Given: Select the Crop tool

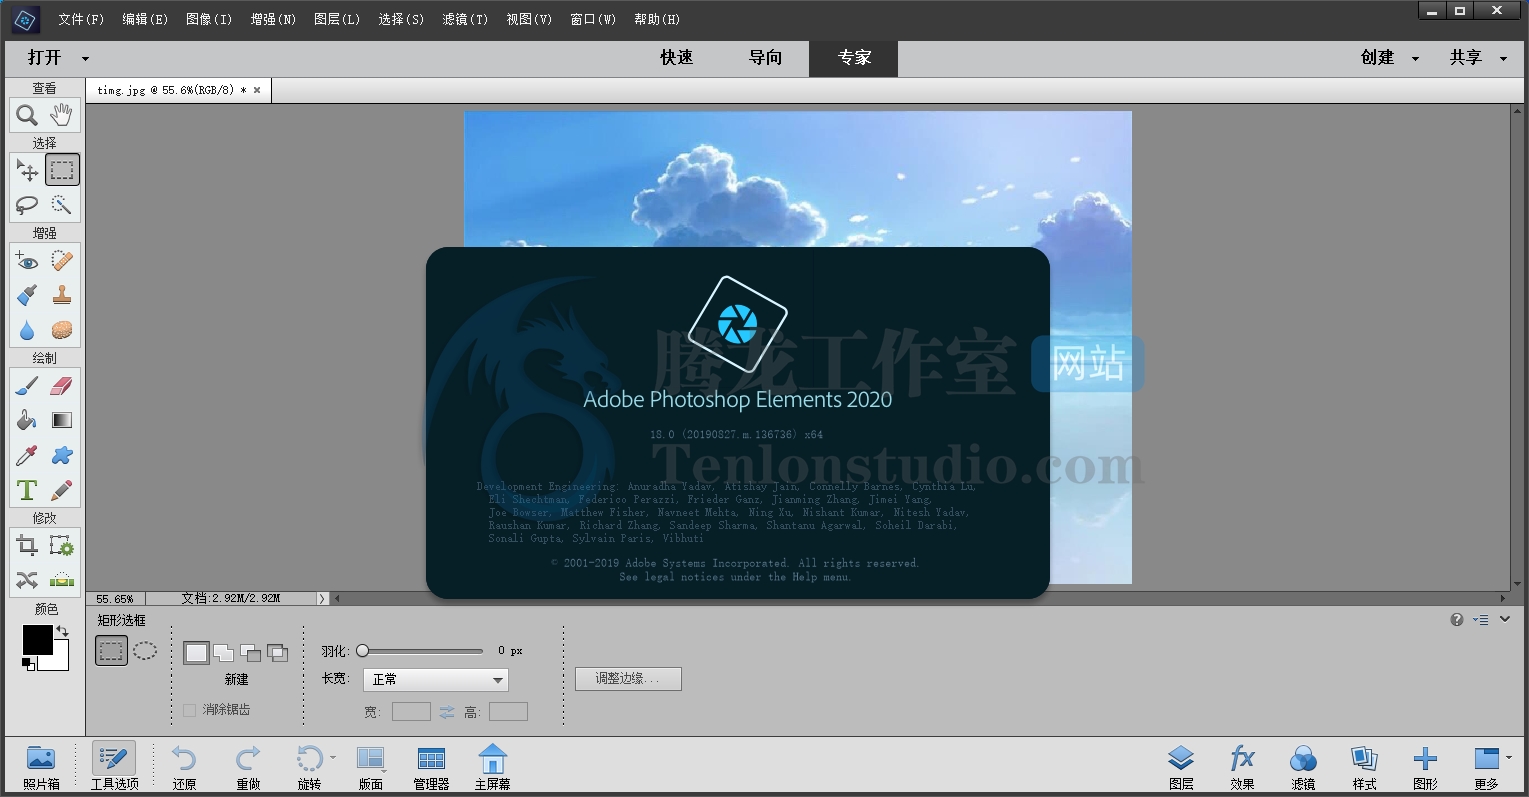Looking at the screenshot, I should [x=27, y=546].
